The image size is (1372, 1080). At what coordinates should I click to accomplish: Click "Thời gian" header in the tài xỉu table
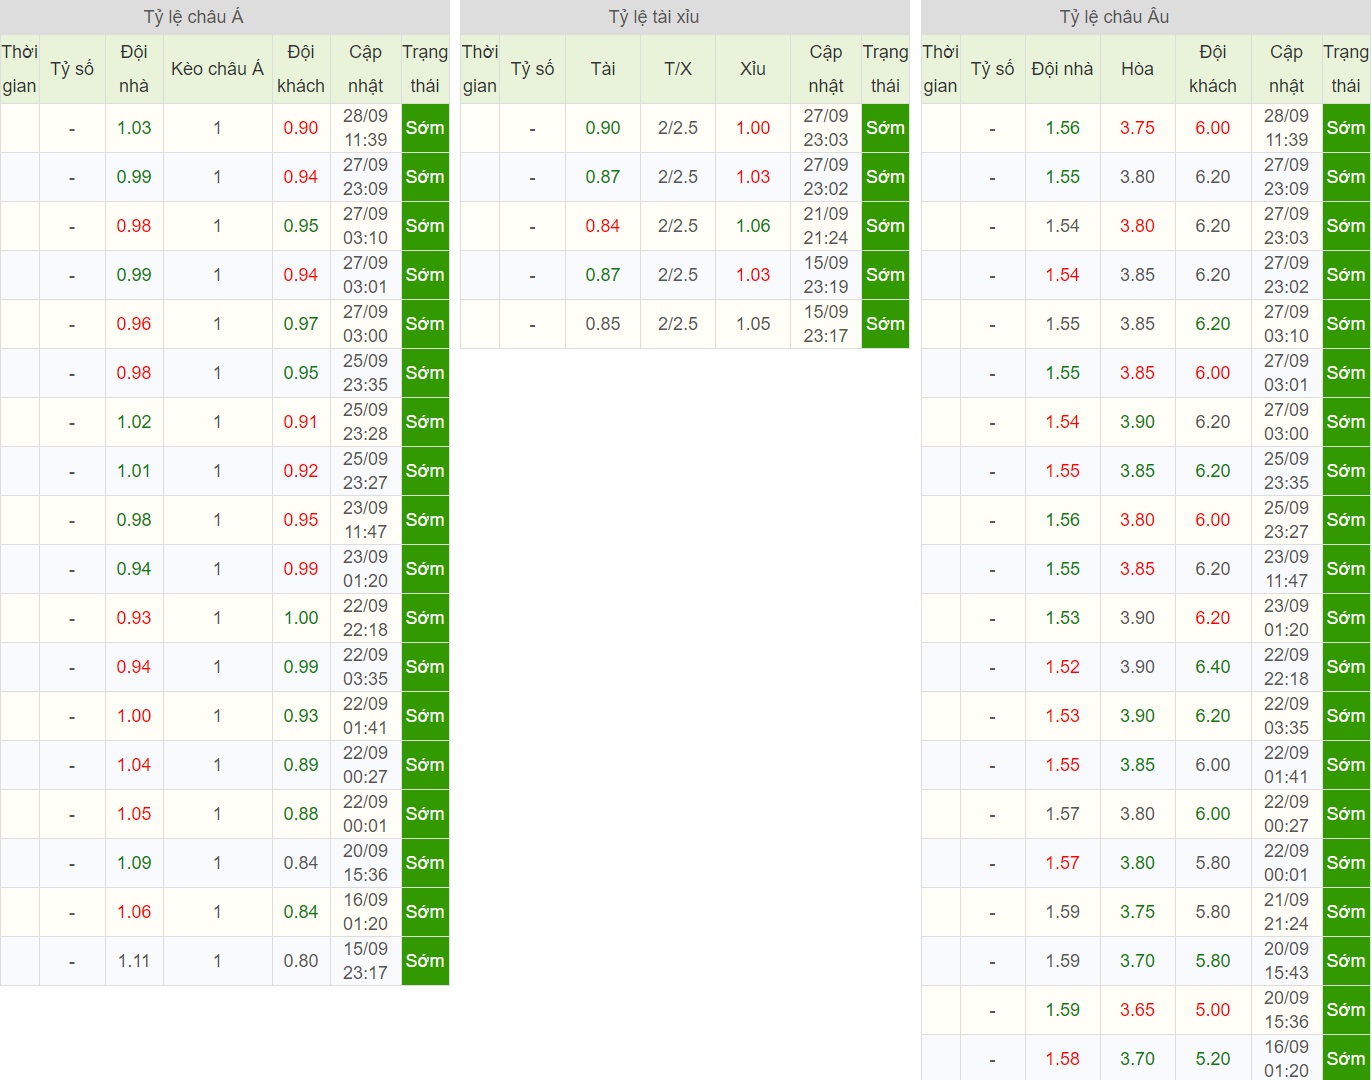coord(480,69)
